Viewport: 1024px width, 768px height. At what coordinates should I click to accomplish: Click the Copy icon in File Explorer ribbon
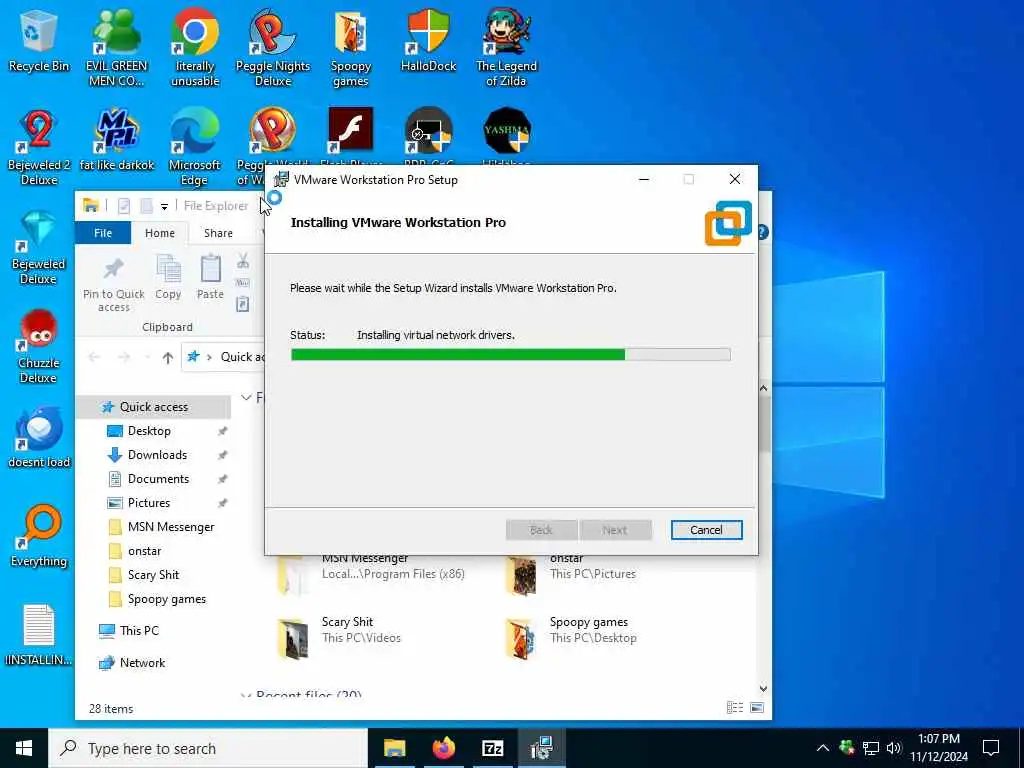tap(168, 278)
